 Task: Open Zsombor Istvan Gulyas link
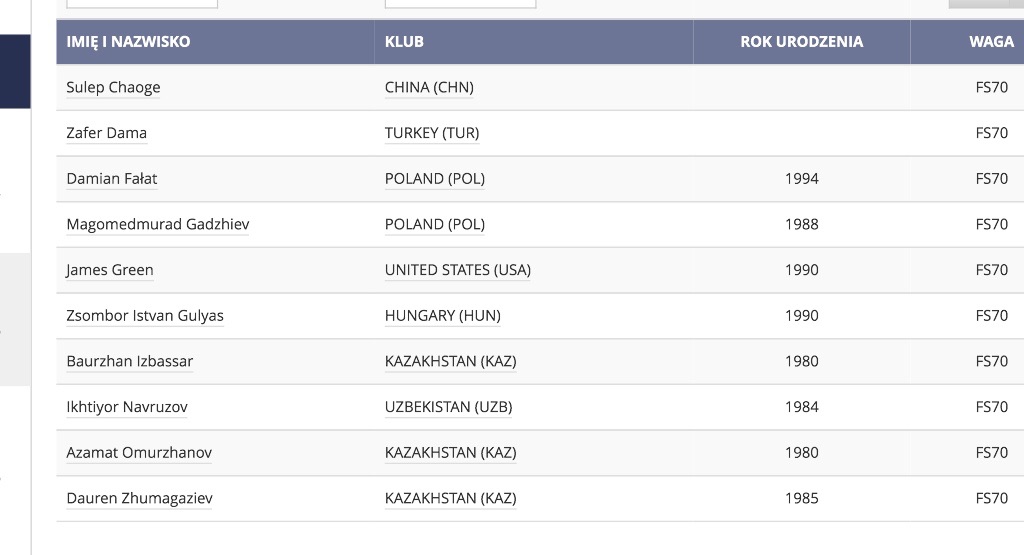(x=145, y=316)
